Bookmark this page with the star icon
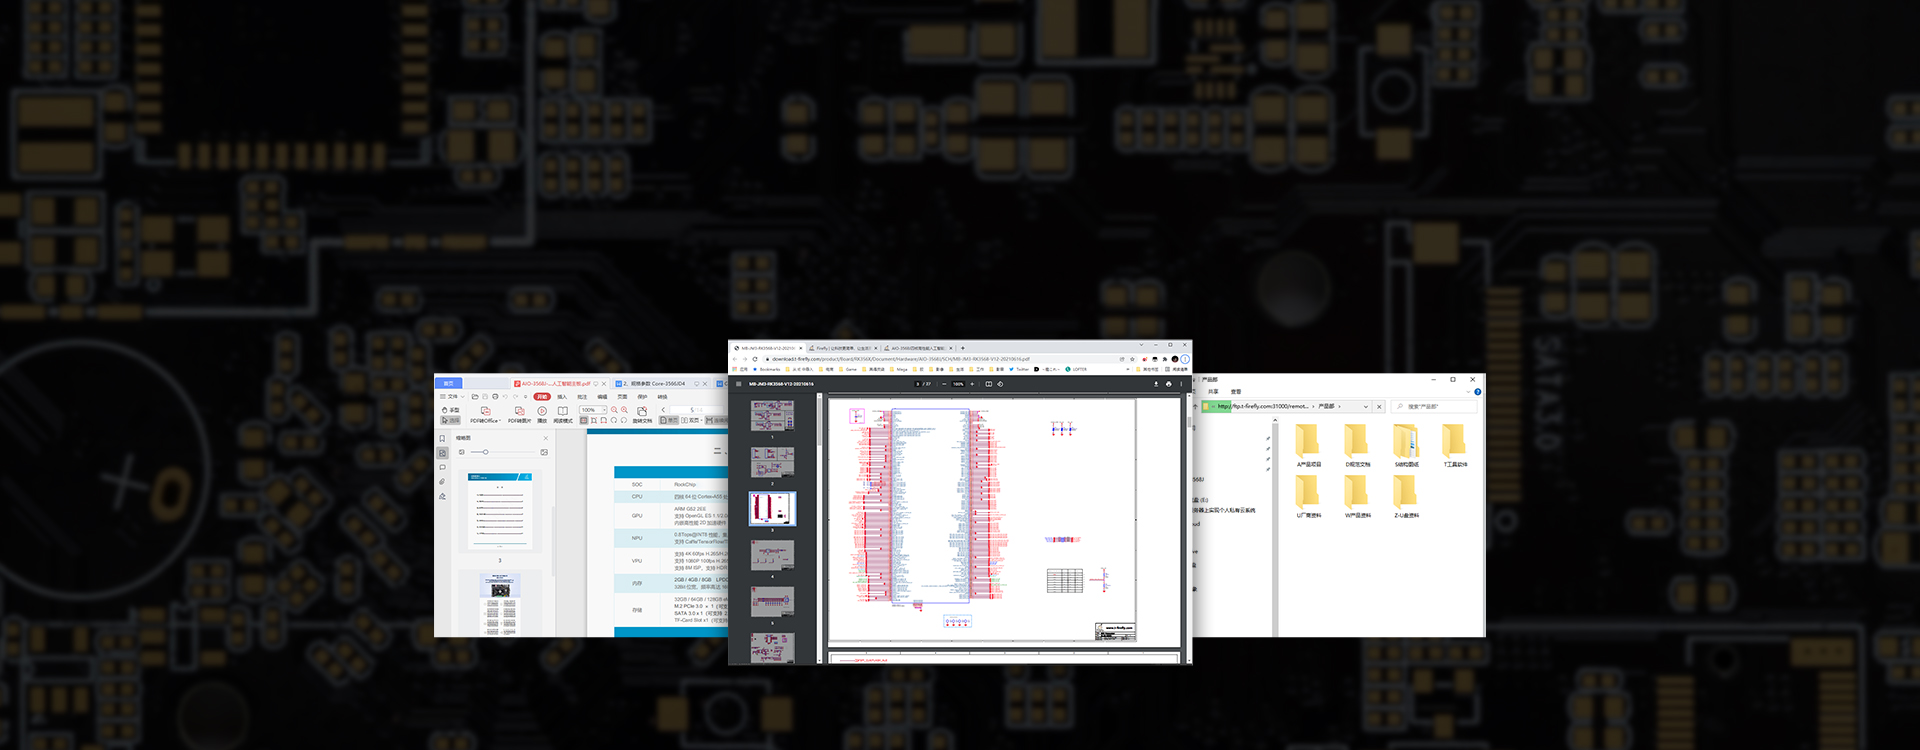Viewport: 1920px width, 750px height. point(1132,359)
